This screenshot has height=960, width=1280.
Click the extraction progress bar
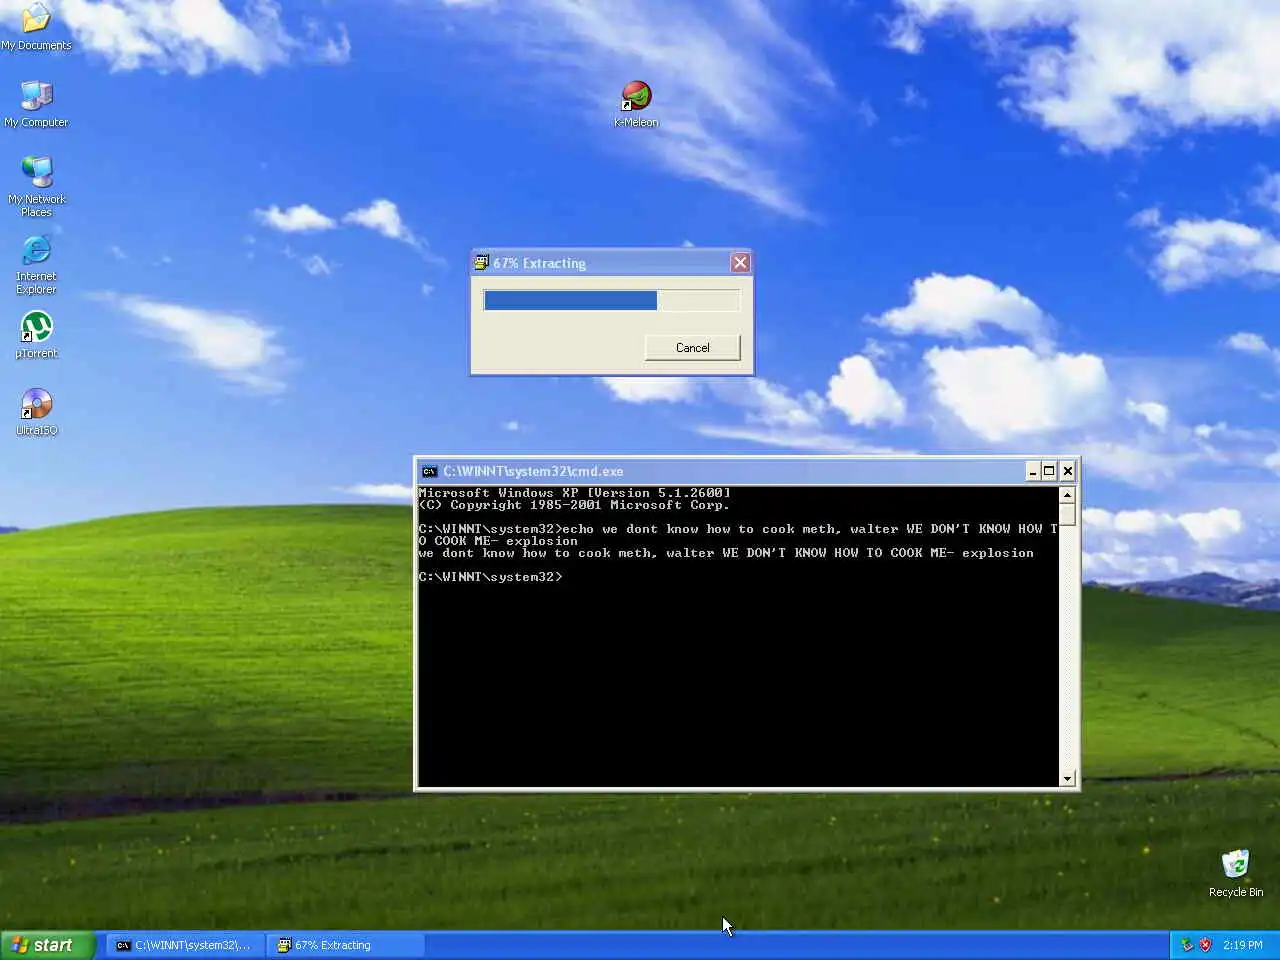tap(612, 300)
